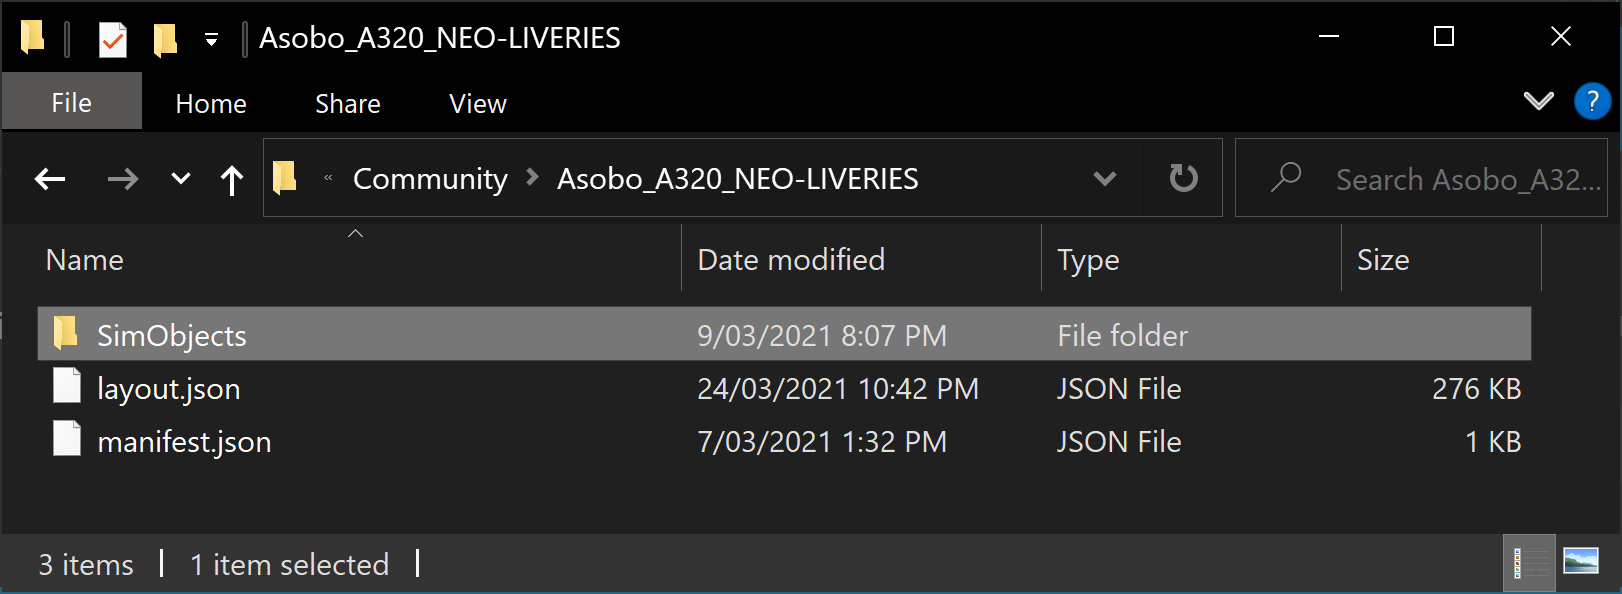Image resolution: width=1622 pixels, height=594 pixels.
Task: Expand the address bar history dropdown
Action: pos(1104,179)
